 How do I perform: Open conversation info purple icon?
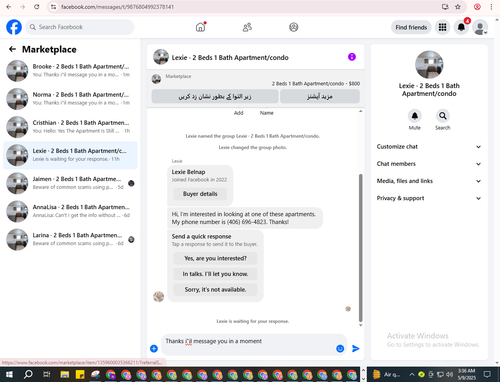point(352,57)
